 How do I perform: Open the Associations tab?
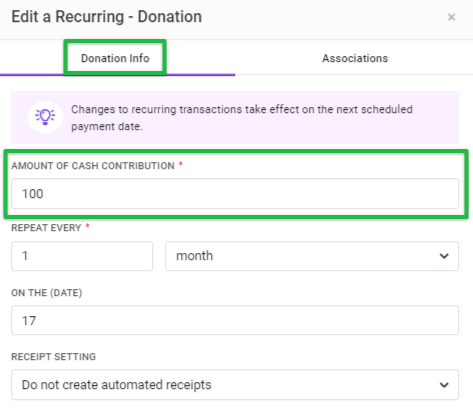(x=355, y=58)
